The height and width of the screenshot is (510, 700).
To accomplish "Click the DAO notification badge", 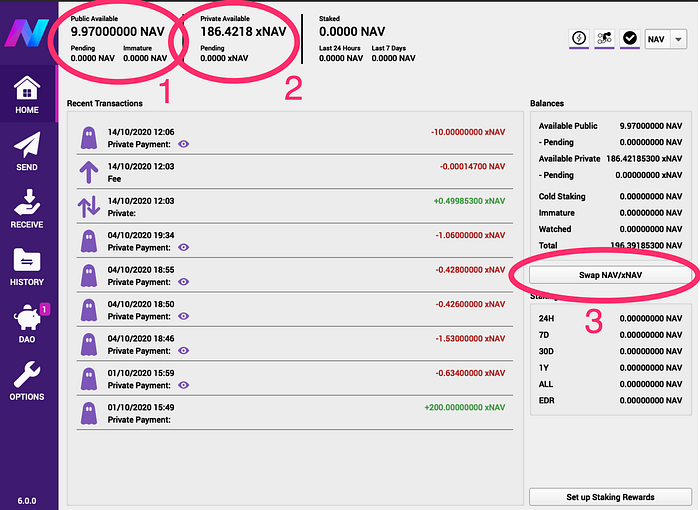I will coord(45,309).
